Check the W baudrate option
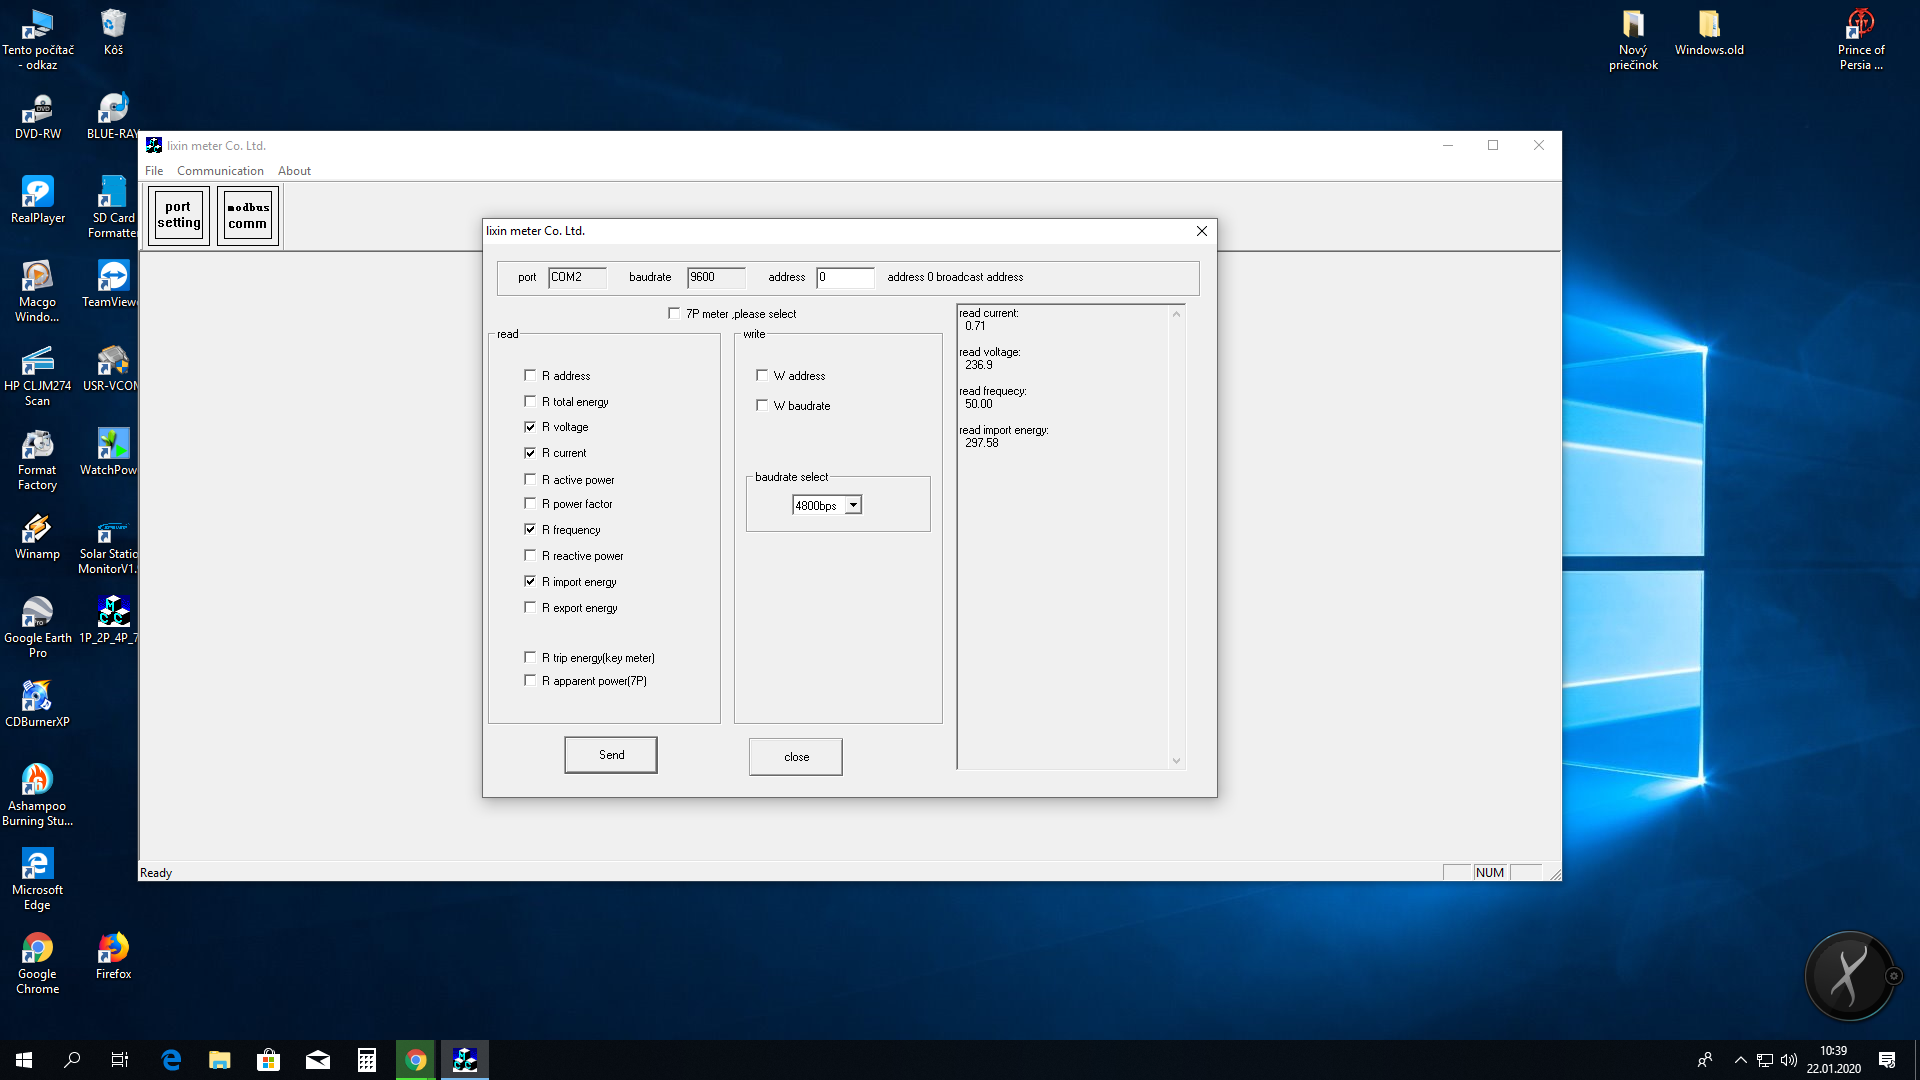The width and height of the screenshot is (1920, 1080). (762, 406)
